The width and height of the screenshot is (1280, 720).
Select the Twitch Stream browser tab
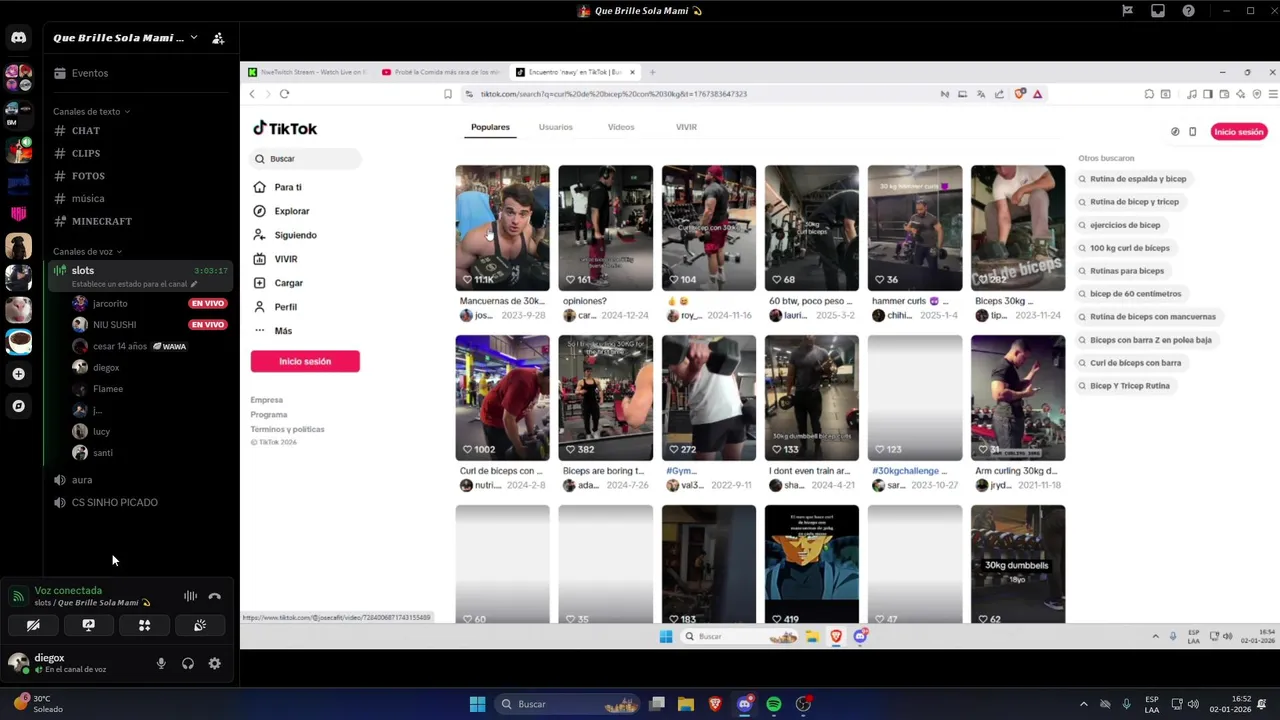coord(308,72)
